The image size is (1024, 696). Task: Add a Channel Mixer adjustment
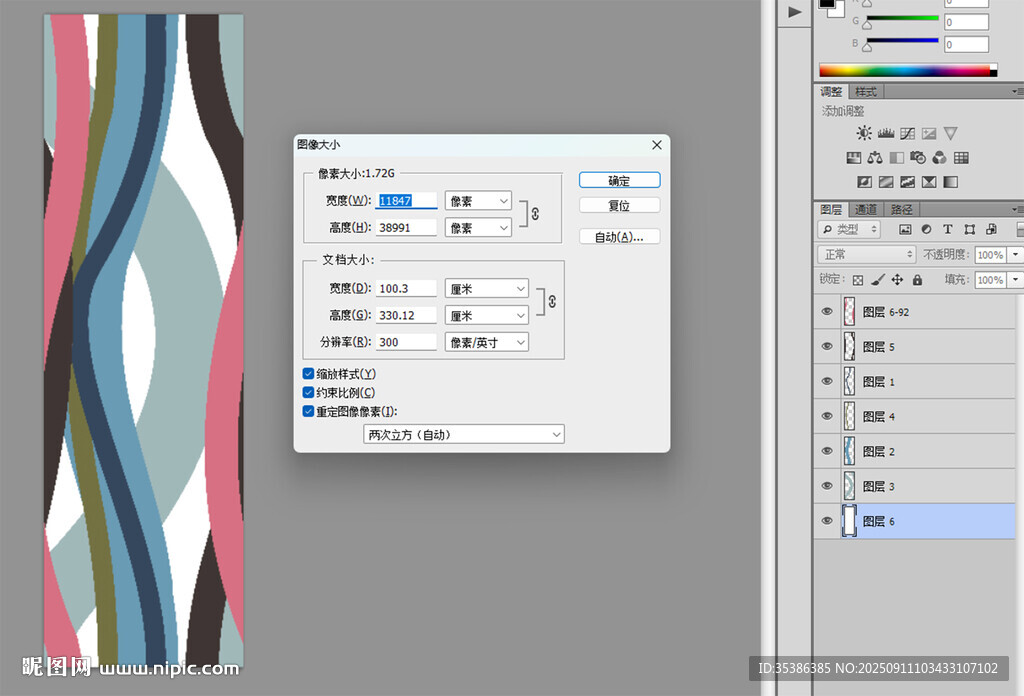pyautogui.click(x=939, y=158)
